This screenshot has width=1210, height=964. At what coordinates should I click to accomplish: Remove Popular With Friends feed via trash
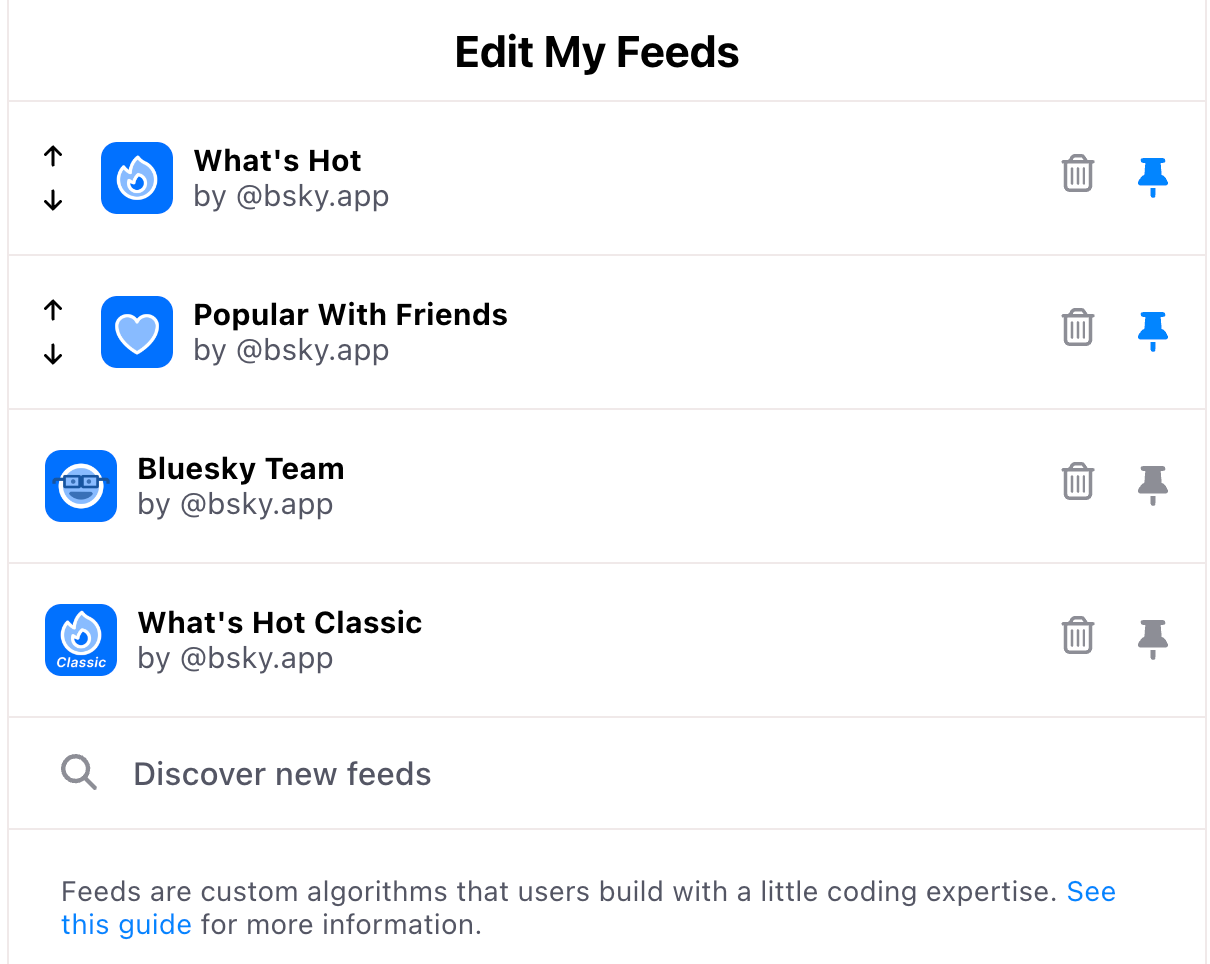[1077, 328]
